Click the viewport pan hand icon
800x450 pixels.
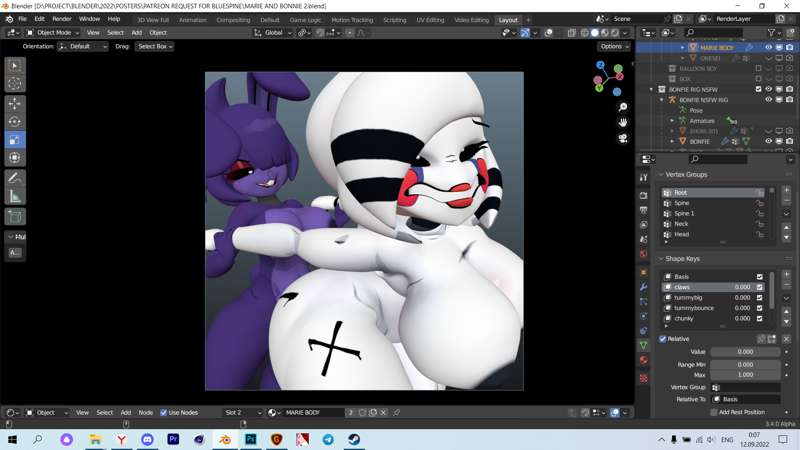(x=623, y=123)
